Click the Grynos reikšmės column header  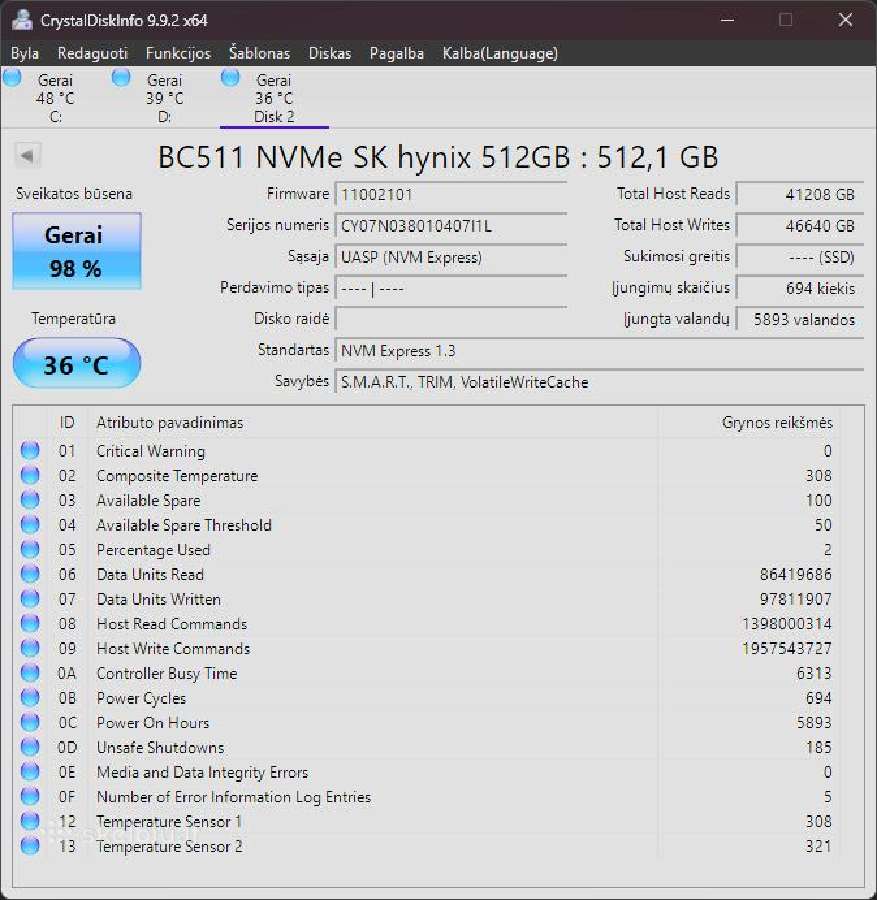(x=777, y=422)
